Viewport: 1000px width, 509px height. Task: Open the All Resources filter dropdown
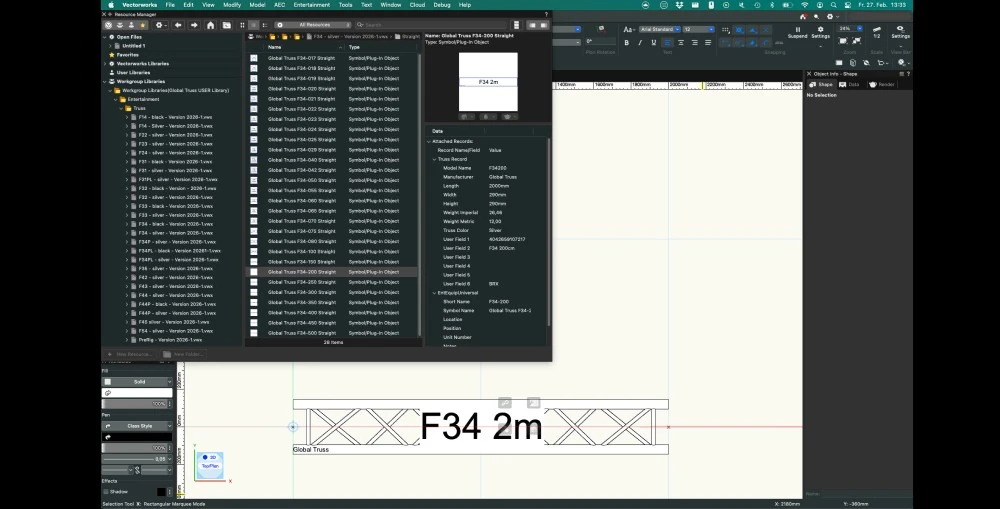click(x=316, y=25)
